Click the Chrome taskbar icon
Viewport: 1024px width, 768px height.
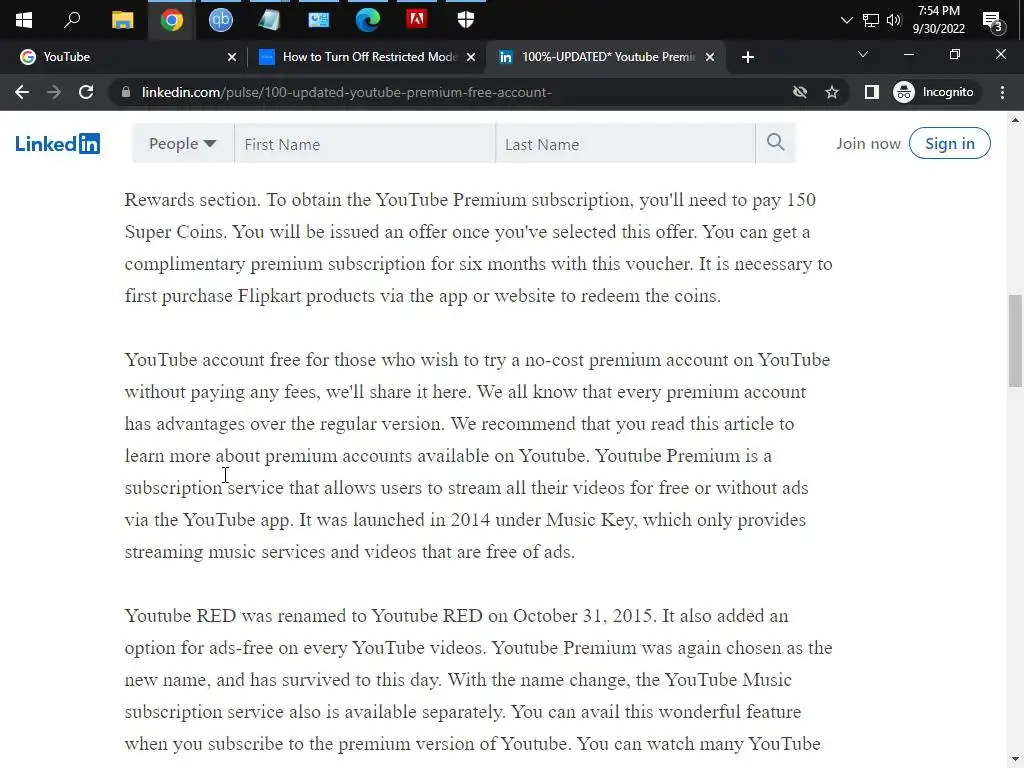[172, 20]
